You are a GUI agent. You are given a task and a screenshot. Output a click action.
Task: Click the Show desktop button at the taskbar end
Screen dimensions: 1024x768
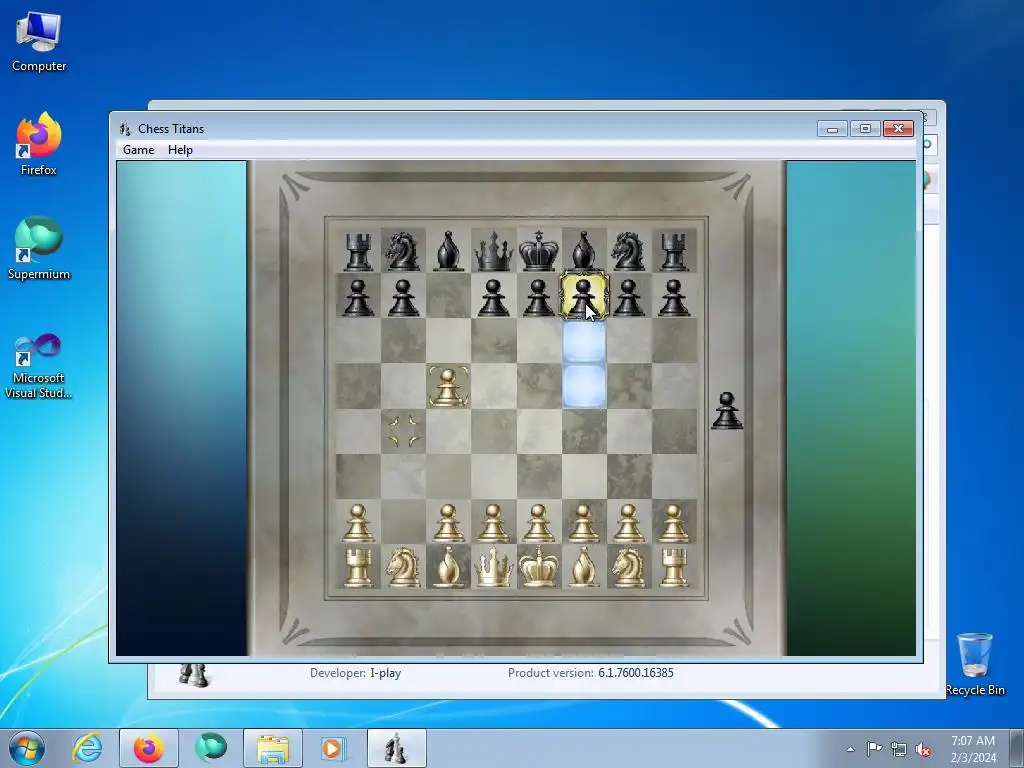tap(1017, 748)
